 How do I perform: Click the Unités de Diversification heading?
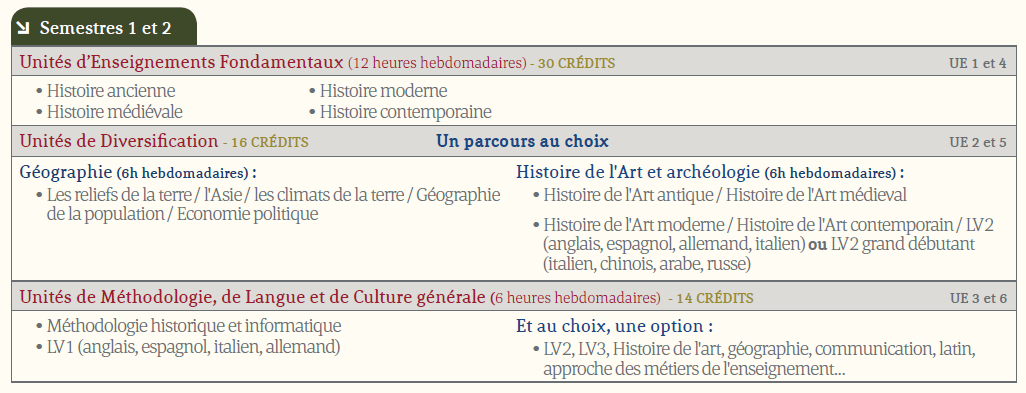tap(118, 141)
